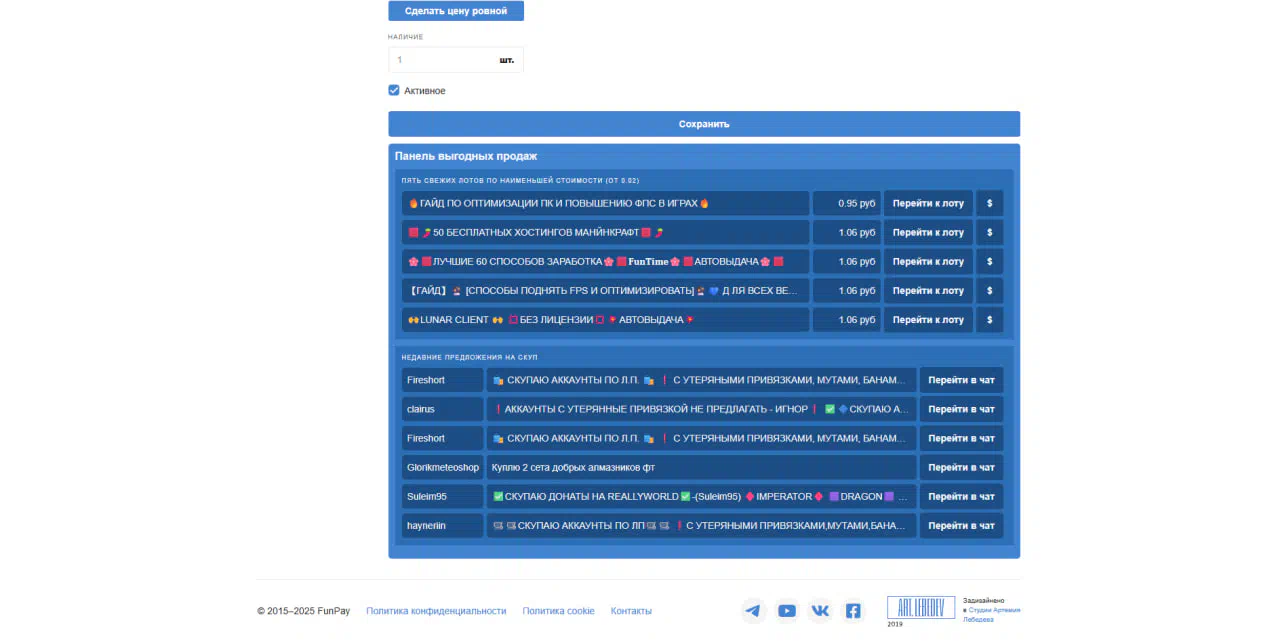The height and width of the screenshot is (642, 1280).
Task: Open chat with Glorikmeteoshop
Action: pos(961,467)
